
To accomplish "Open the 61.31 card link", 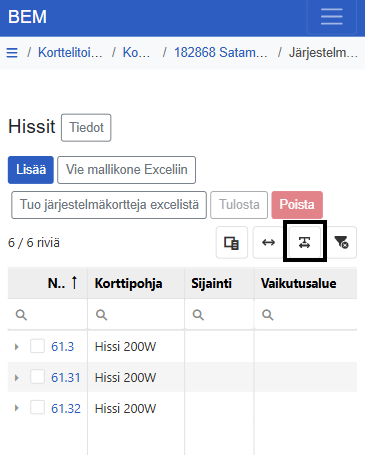I will pos(66,378).
